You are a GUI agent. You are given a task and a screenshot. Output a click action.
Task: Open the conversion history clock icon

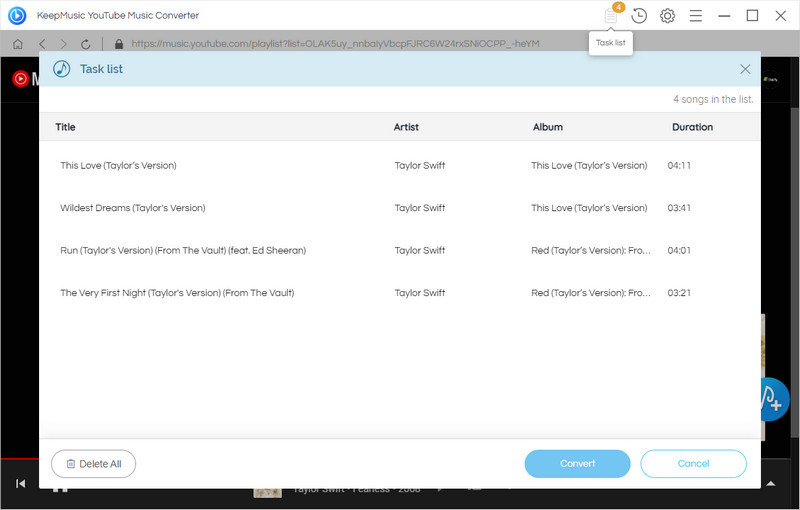639,16
